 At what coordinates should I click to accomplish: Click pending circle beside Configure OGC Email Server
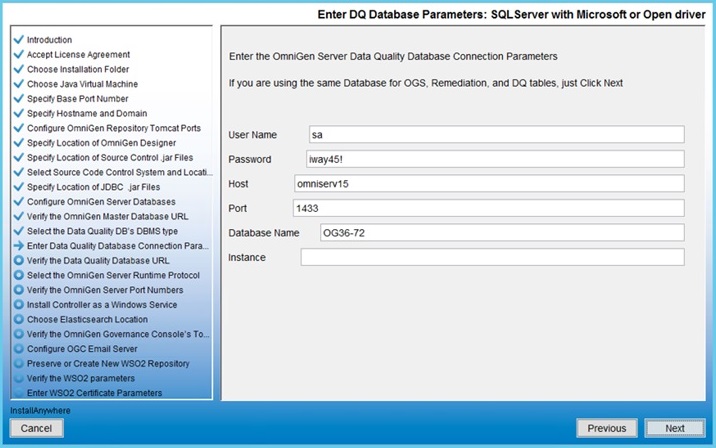(x=19, y=349)
